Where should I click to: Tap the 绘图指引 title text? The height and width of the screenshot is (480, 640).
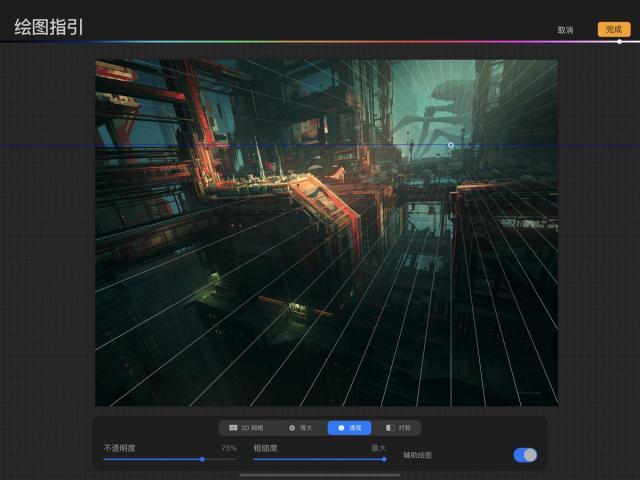(49, 27)
